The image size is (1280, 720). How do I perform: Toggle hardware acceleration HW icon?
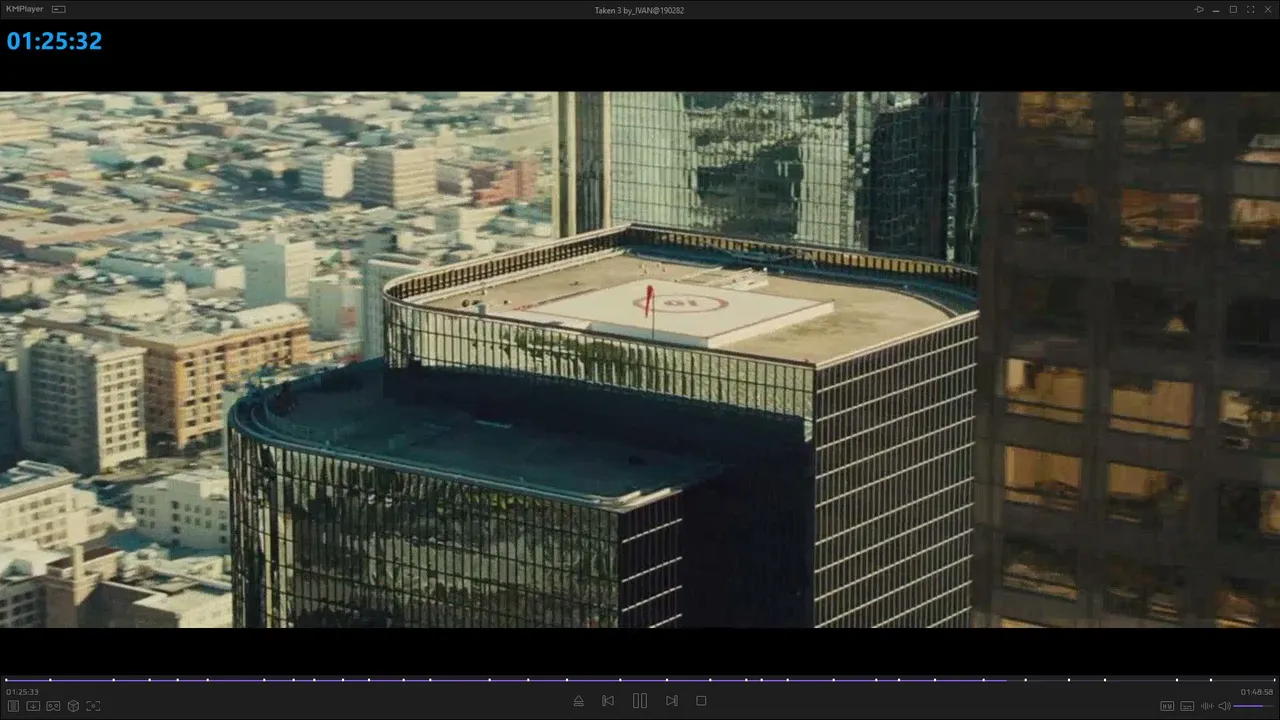[1167, 706]
